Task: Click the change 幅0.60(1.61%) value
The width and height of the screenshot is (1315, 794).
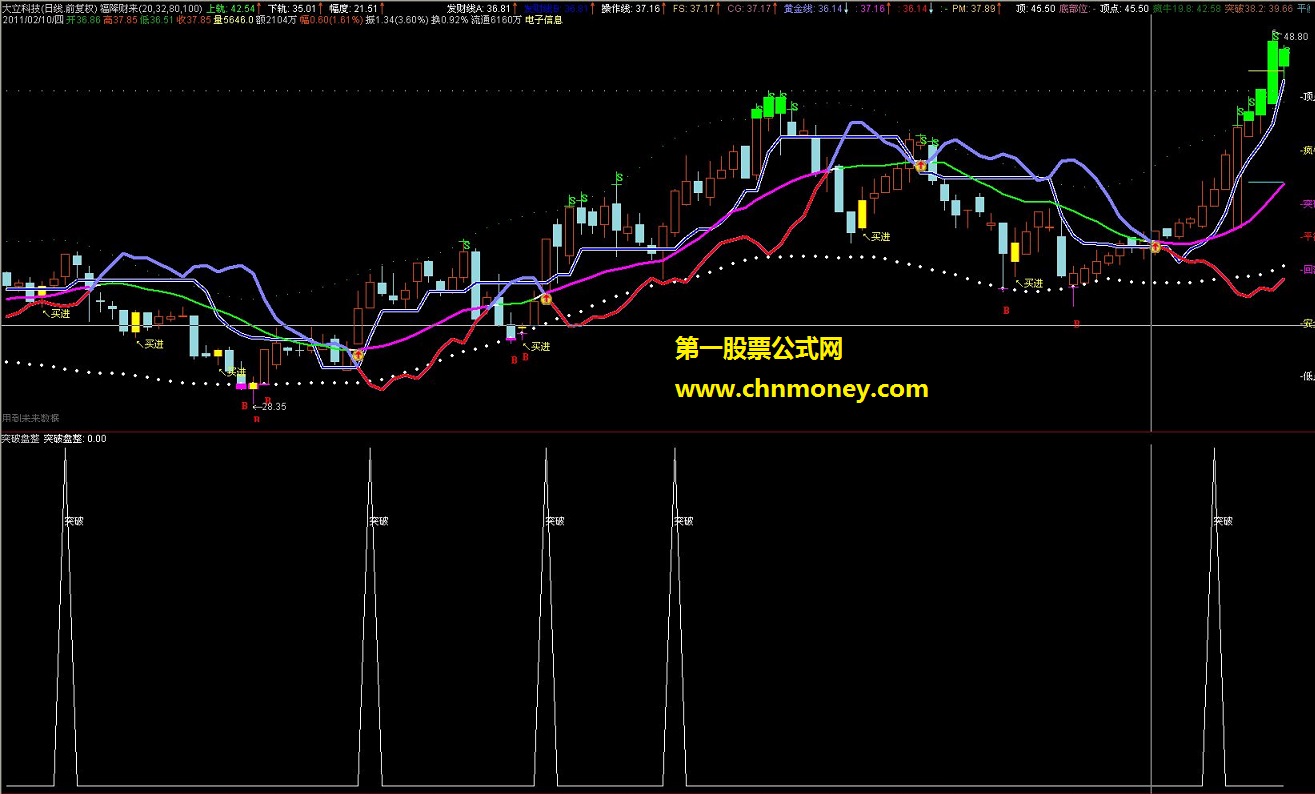Action: [330, 20]
